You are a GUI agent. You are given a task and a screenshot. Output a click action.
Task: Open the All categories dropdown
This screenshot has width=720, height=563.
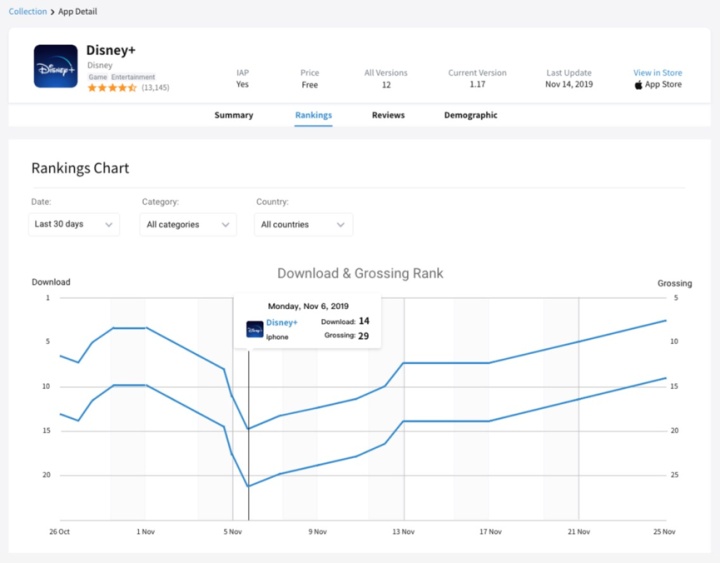tap(188, 225)
